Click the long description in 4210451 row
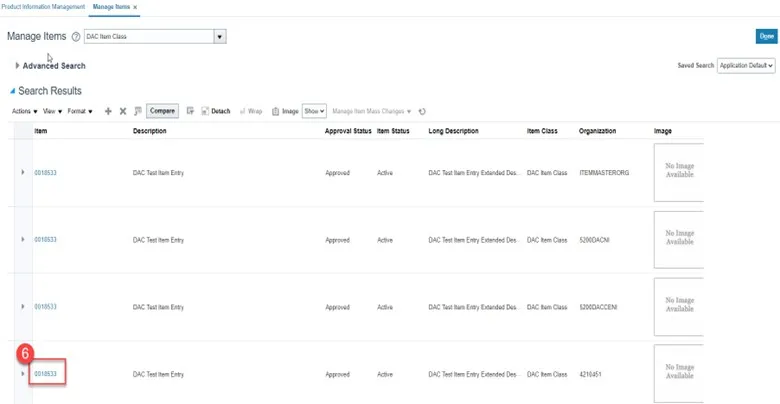The height and width of the screenshot is (404, 780). pyautogui.click(x=474, y=374)
